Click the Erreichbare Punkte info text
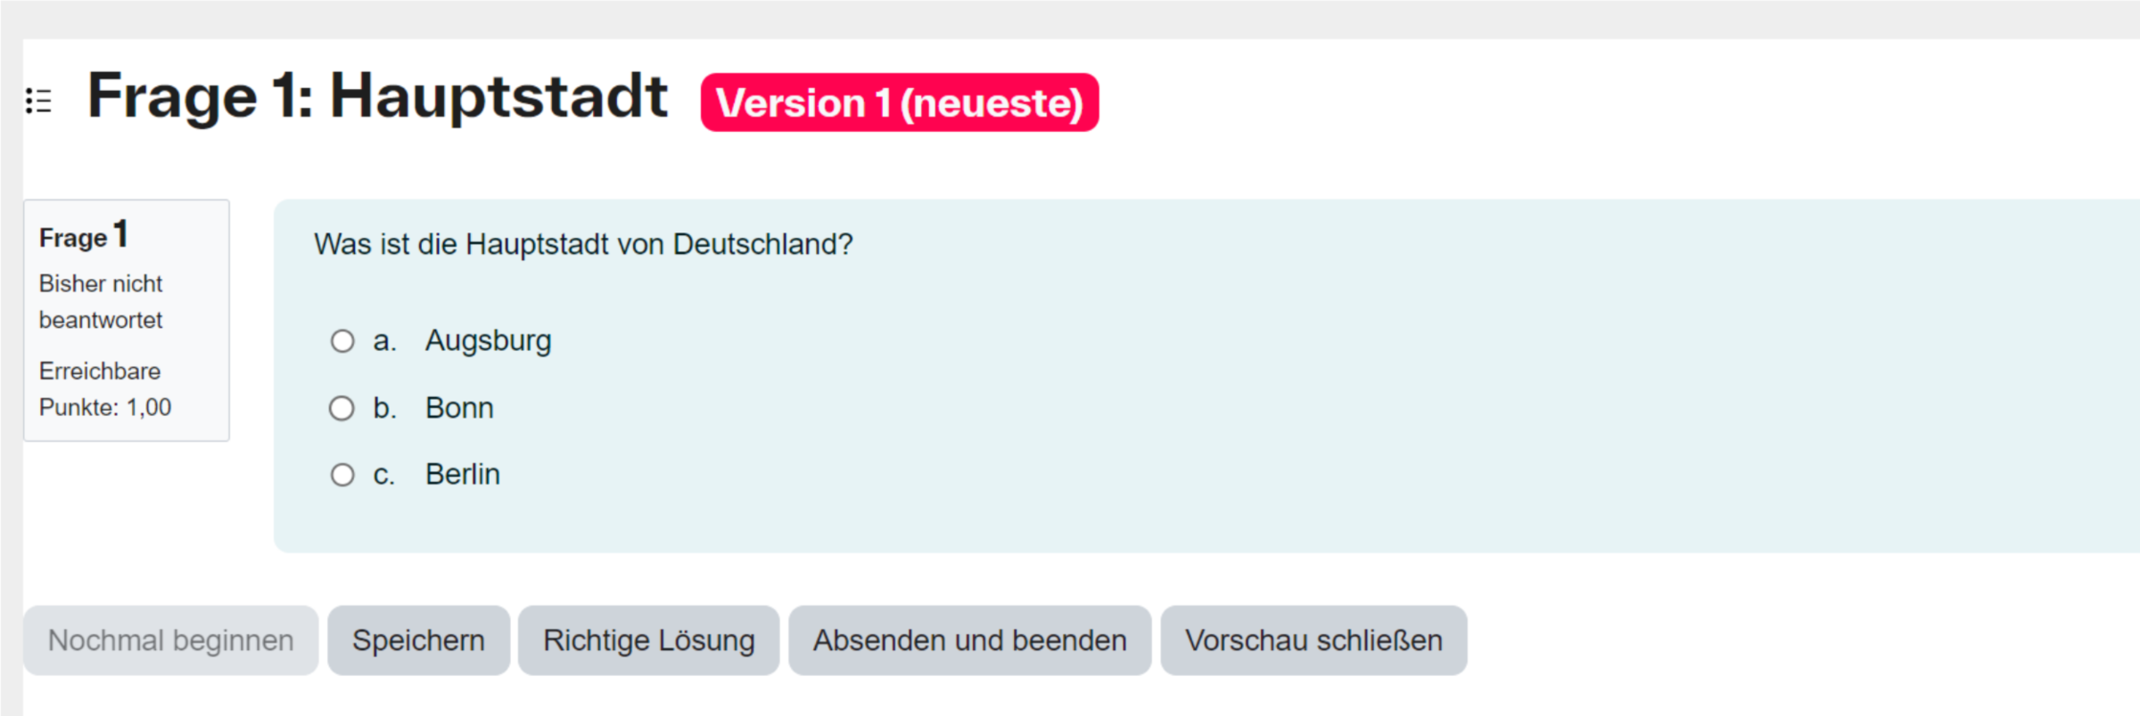2140x716 pixels. pos(104,388)
